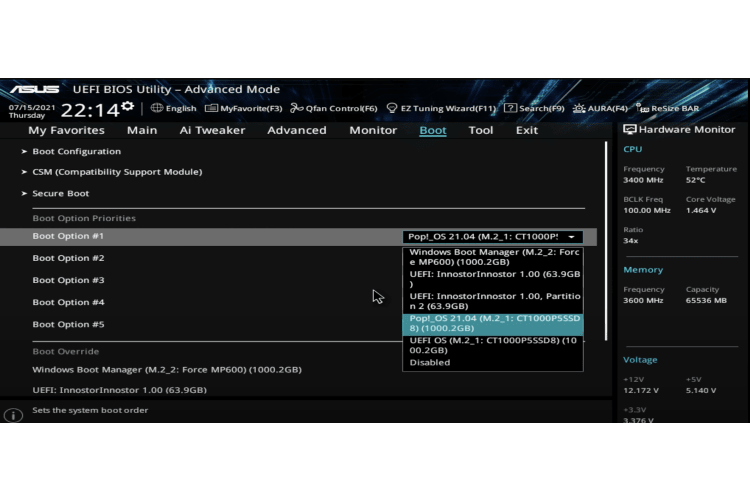Click +5V reading 5.140 V
Image resolution: width=750 pixels, height=500 pixels.
[x=701, y=390]
